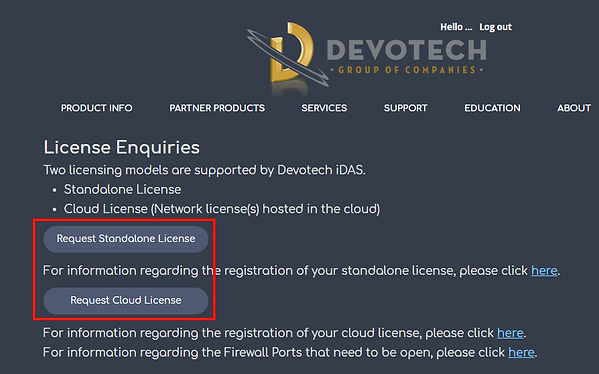599x374 pixels.
Task: Click the 'Two licensing models' intro sentence
Action: 204,170
